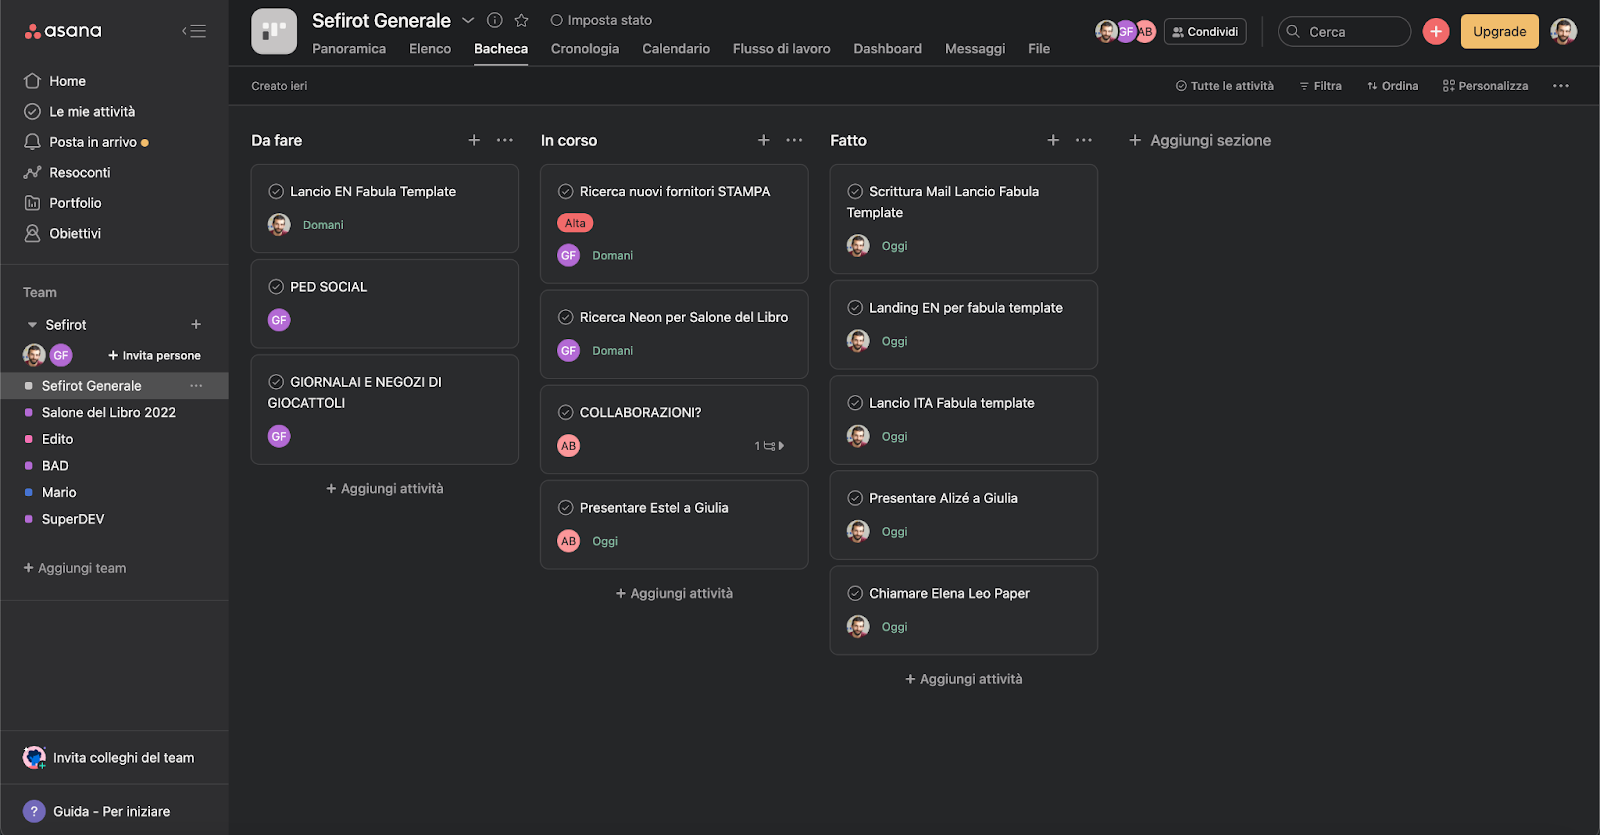Switch to the Cronologia tab
This screenshot has height=835, width=1600.
coord(585,49)
